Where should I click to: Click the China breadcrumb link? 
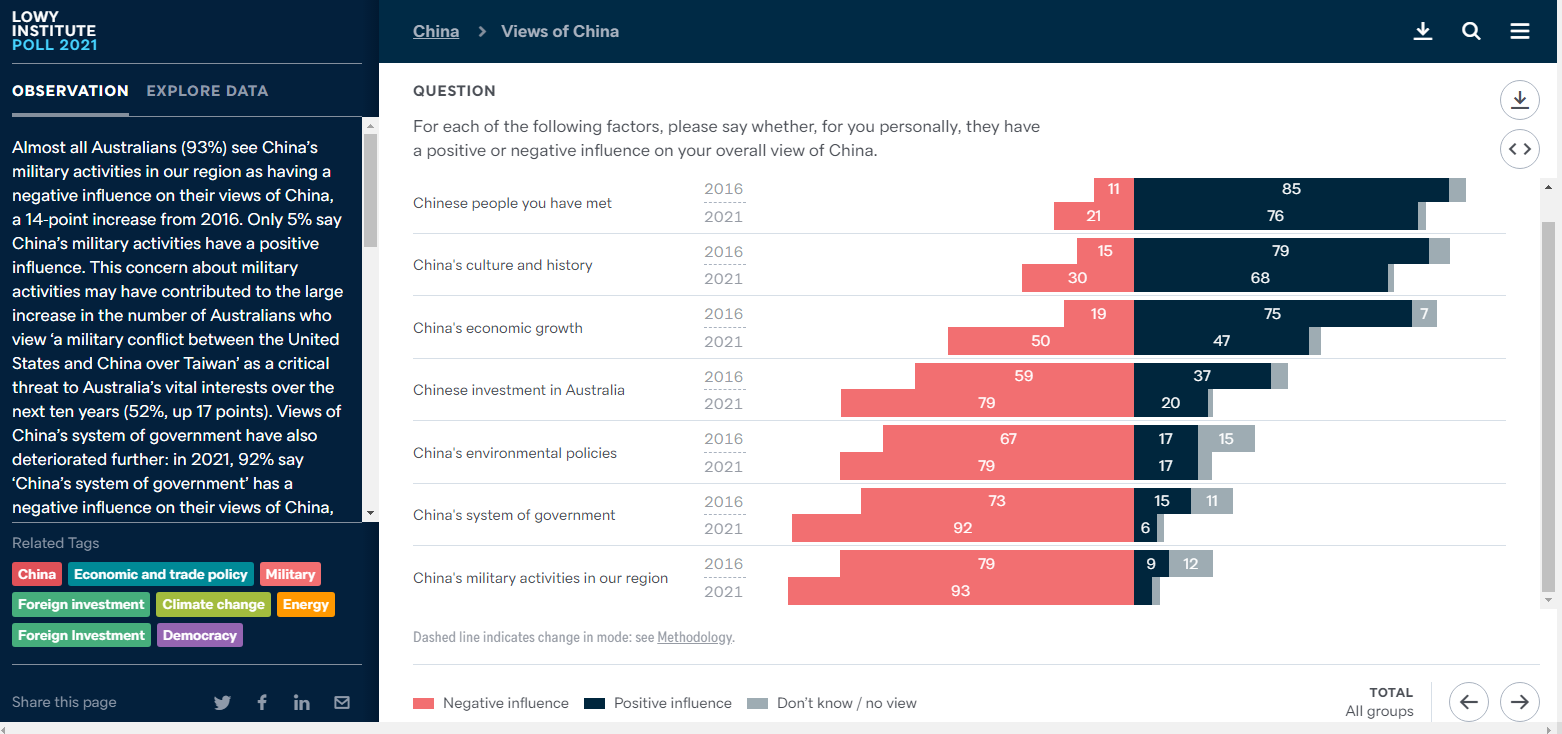436,31
